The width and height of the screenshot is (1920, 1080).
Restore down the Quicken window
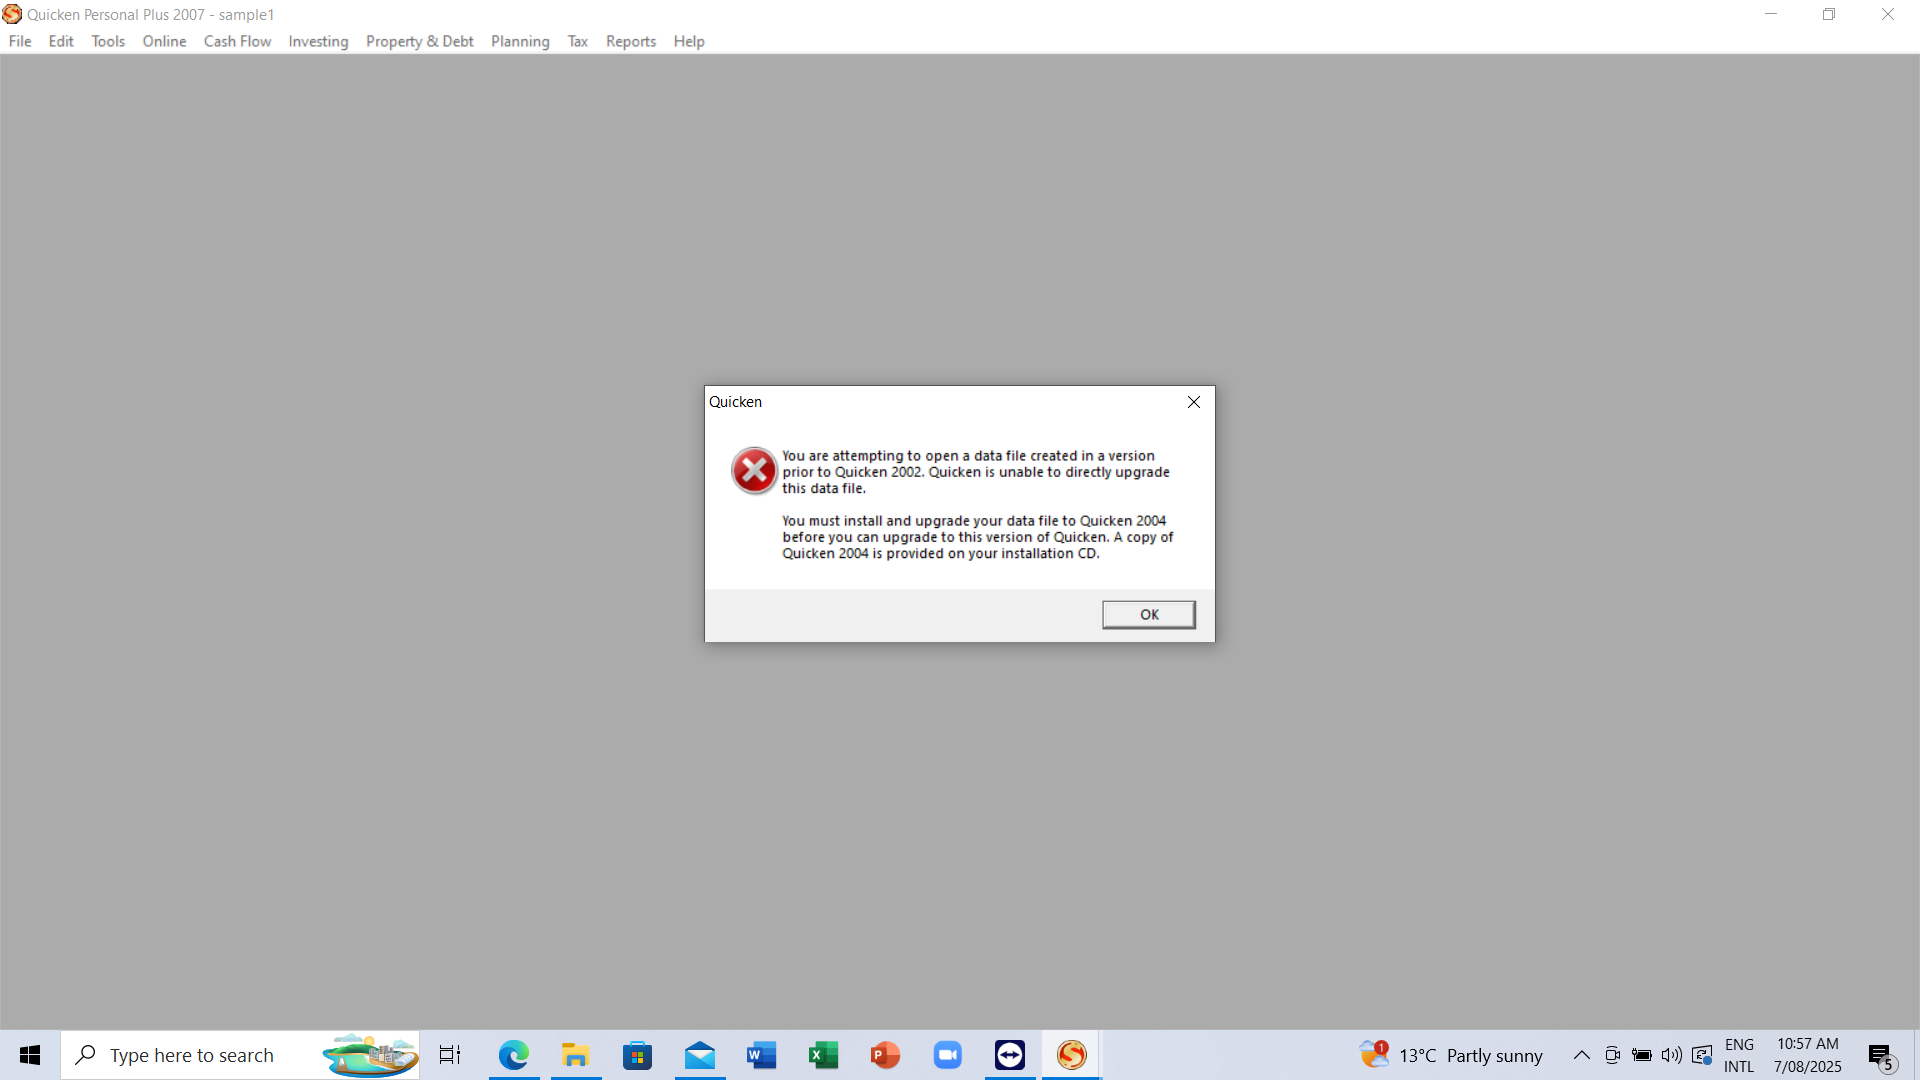tap(1829, 14)
